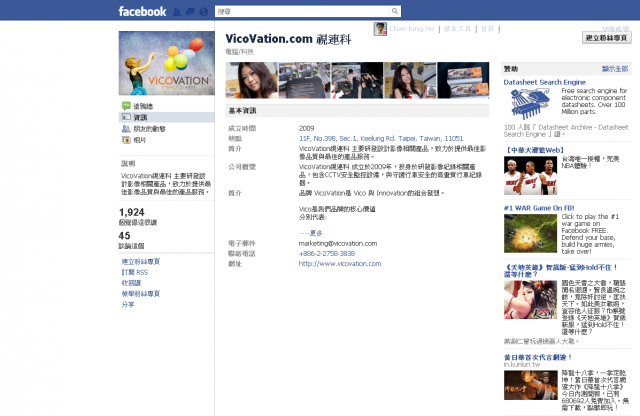
Task: Click the fantasy woman game ad image
Action: (530, 300)
